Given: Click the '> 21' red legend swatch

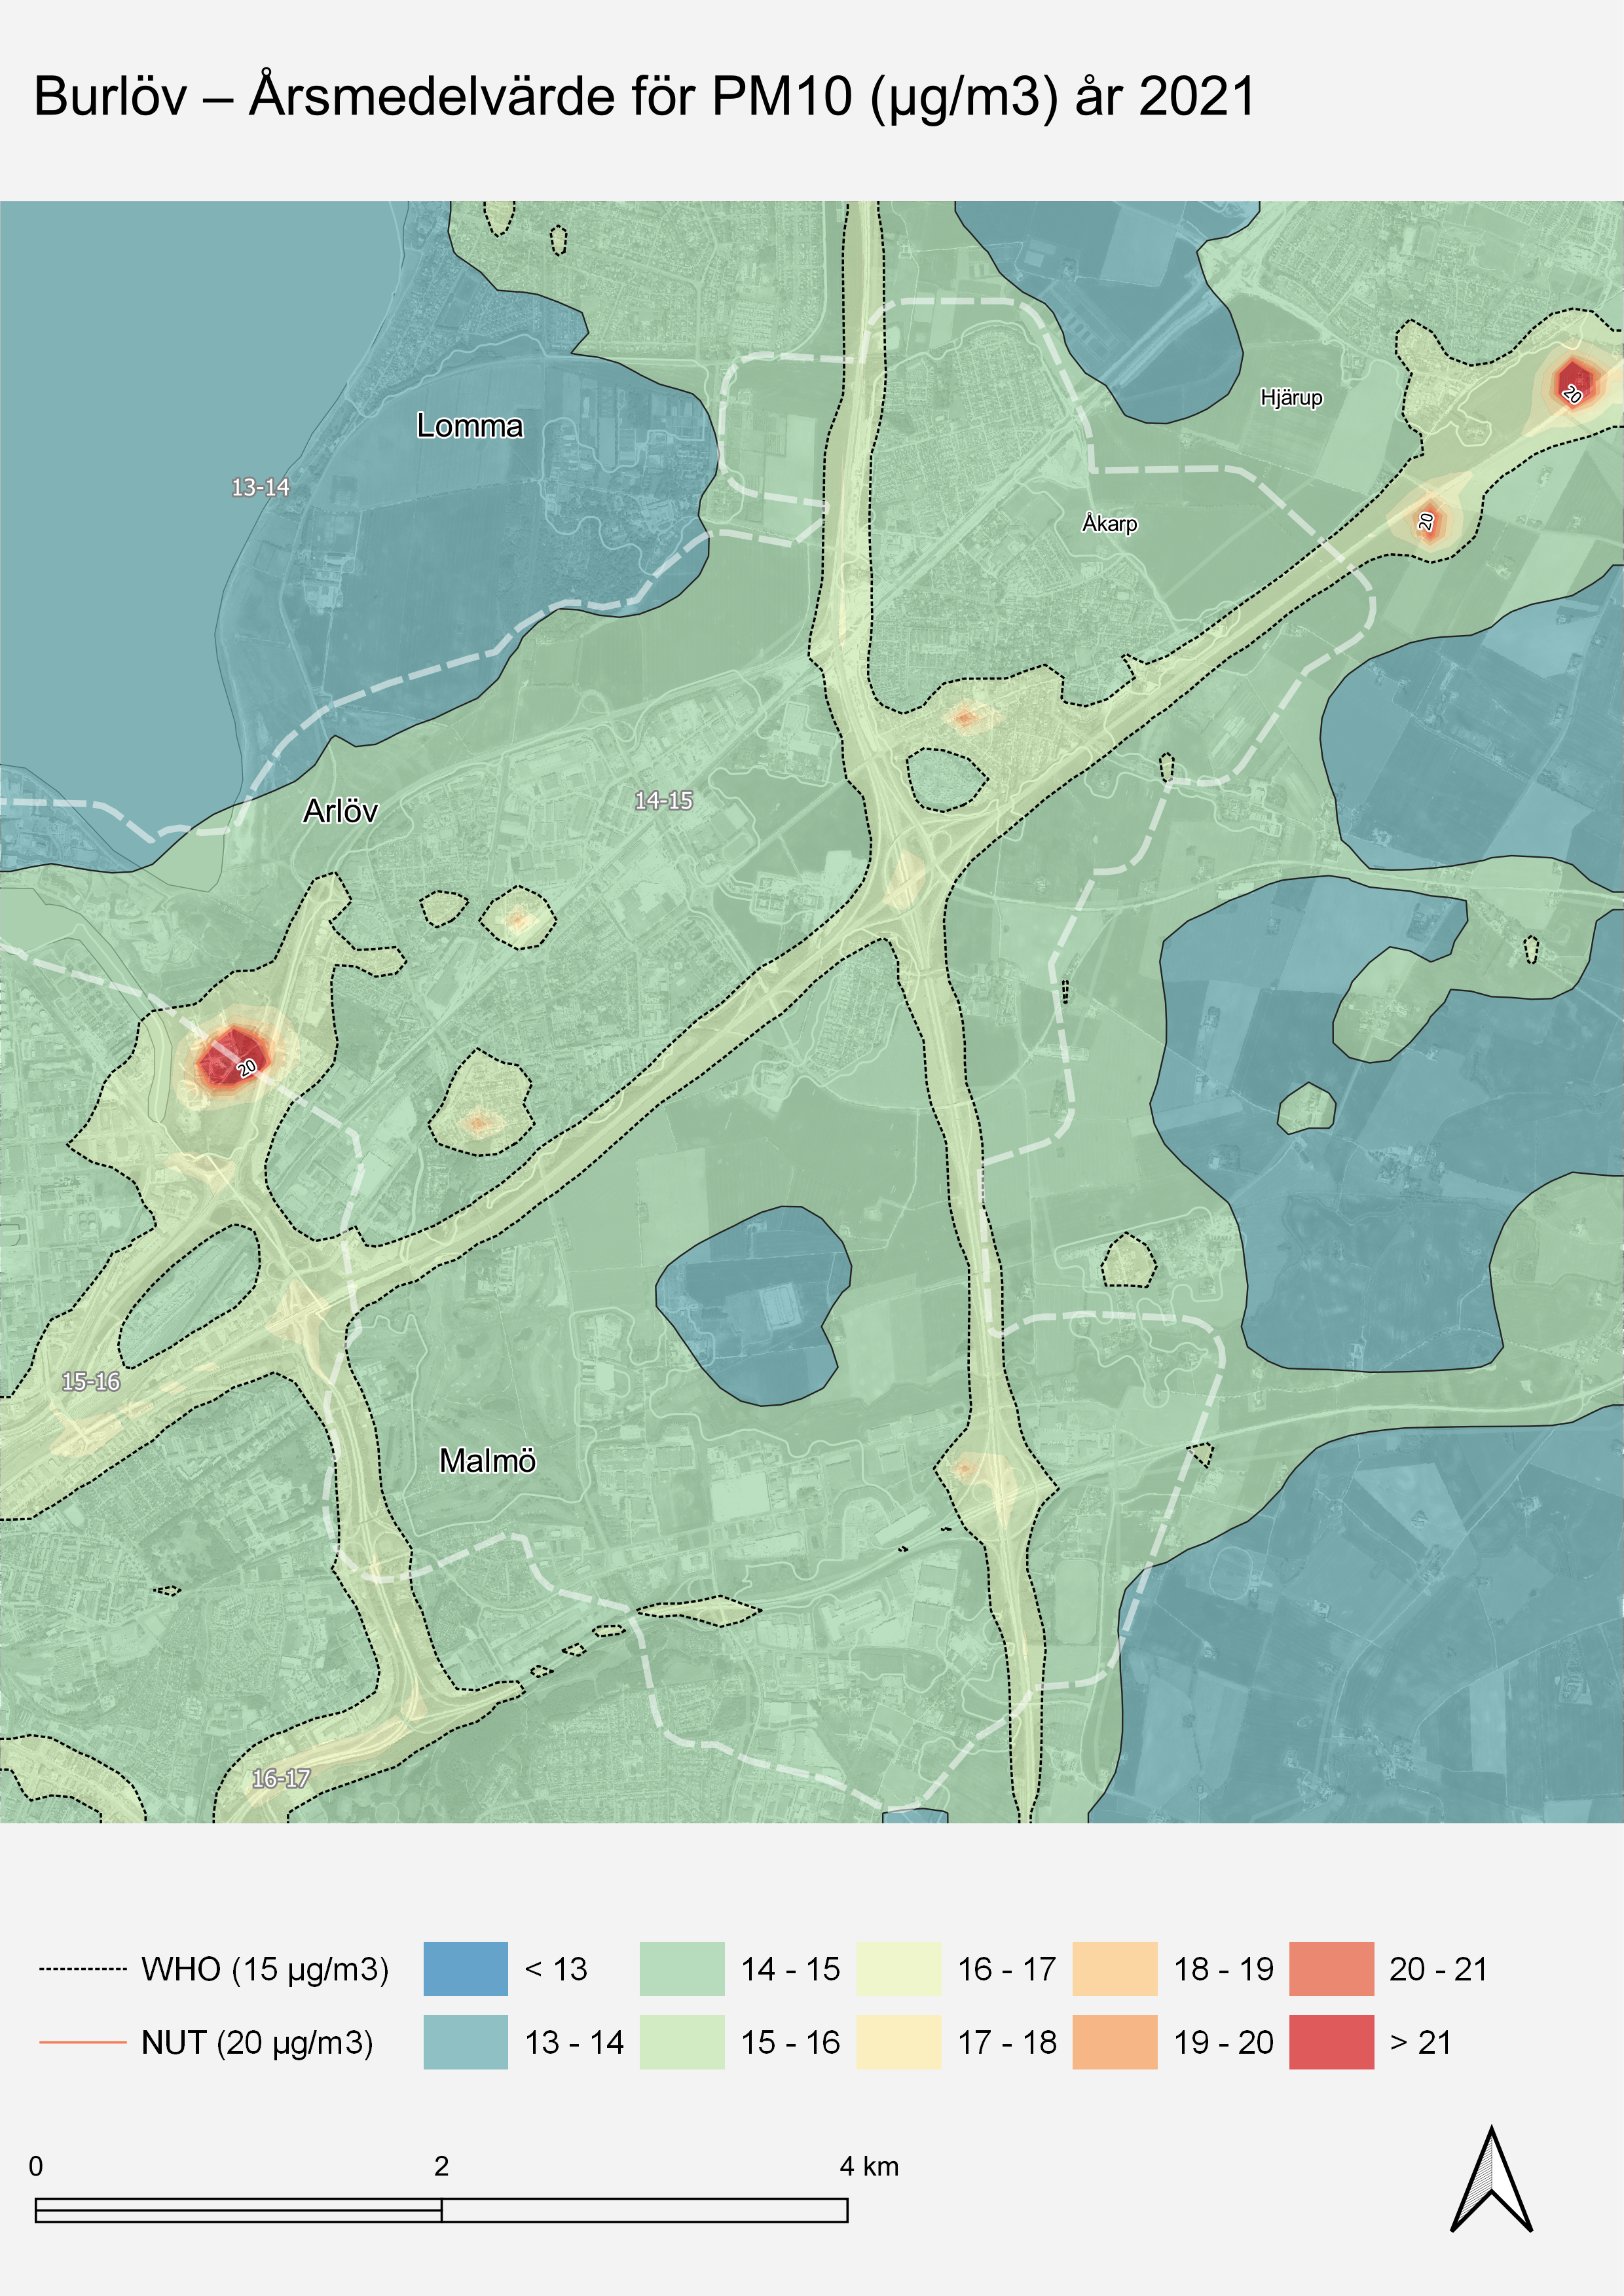Looking at the screenshot, I should pos(1331,2042).
